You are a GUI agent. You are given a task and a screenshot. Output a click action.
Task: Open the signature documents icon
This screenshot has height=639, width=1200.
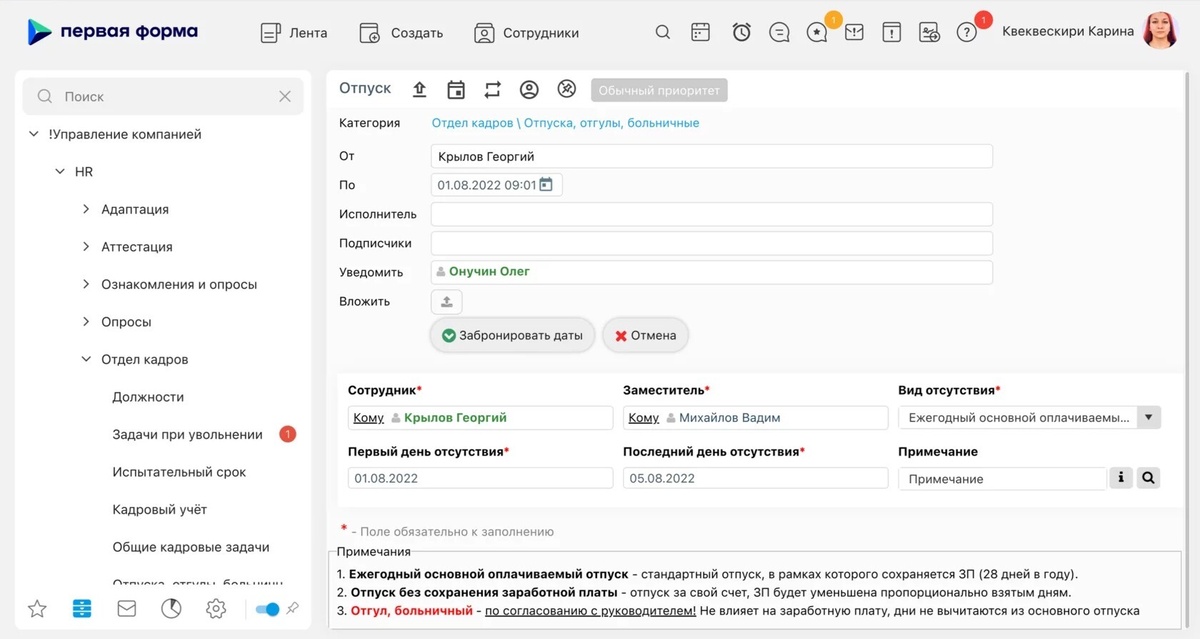(x=929, y=32)
